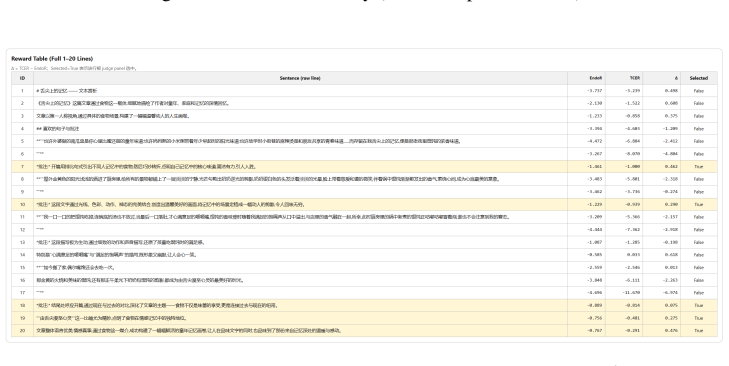
Task: Click the True value in row 20
Action: click(x=698, y=331)
